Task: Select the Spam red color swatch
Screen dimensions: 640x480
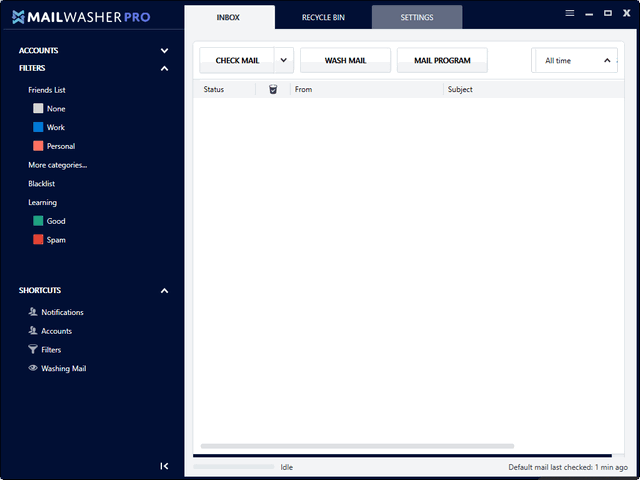Action: pos(38,240)
